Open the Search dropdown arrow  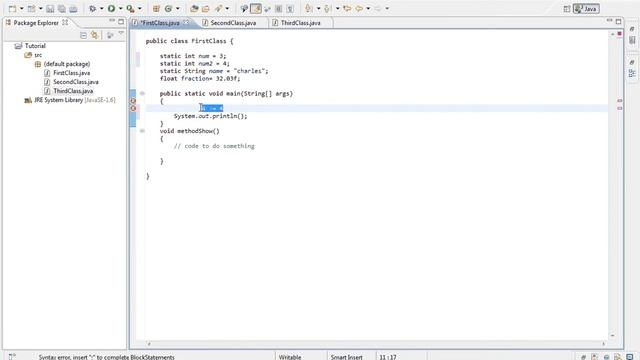pyautogui.click(x=227, y=9)
